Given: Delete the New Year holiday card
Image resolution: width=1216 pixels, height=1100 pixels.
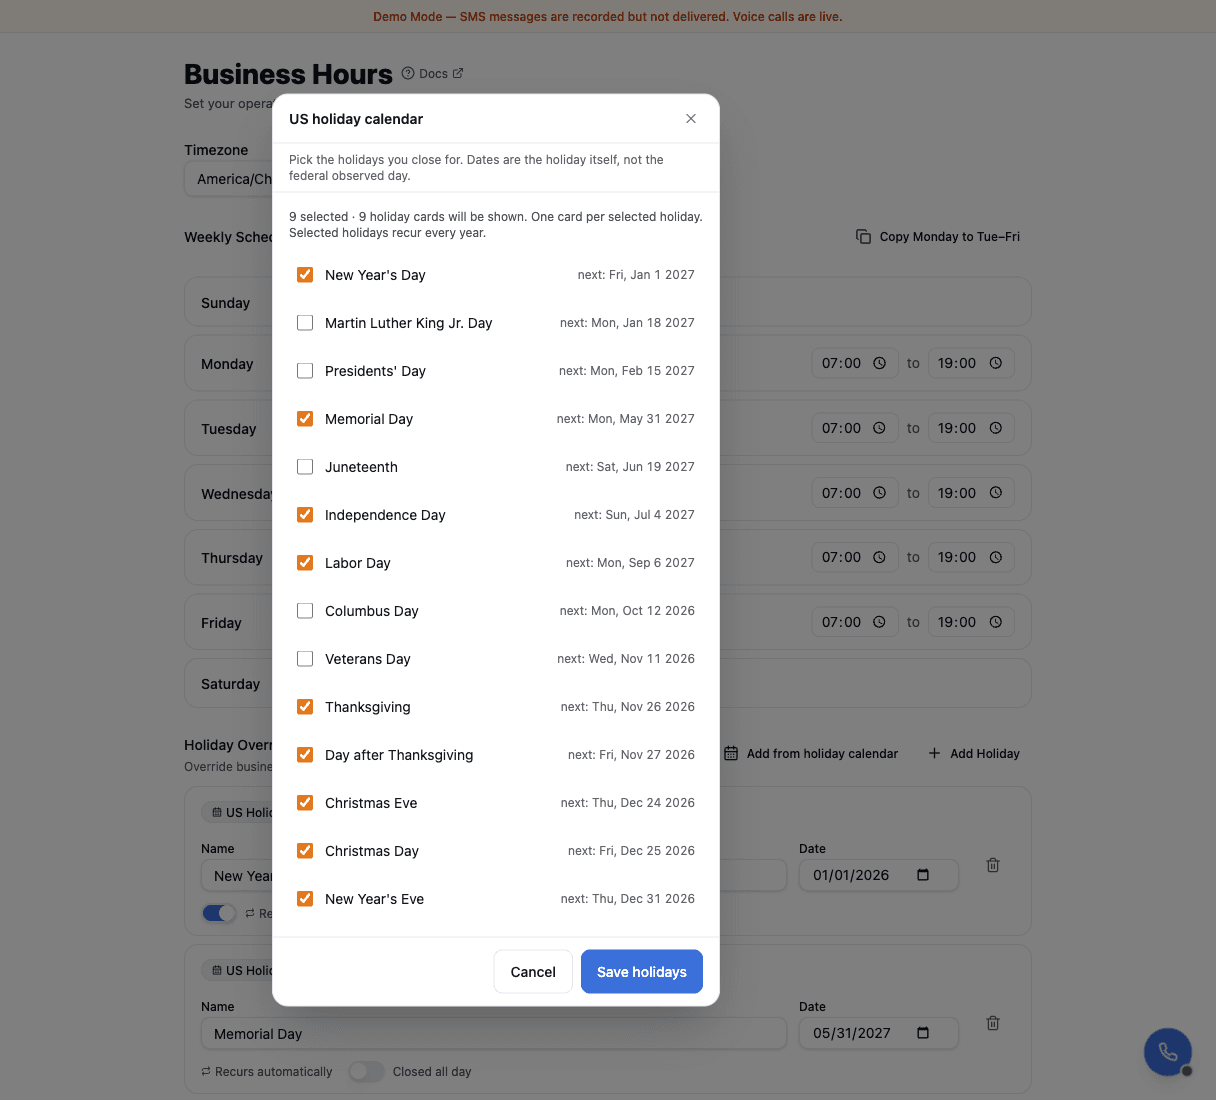Looking at the screenshot, I should click(993, 865).
